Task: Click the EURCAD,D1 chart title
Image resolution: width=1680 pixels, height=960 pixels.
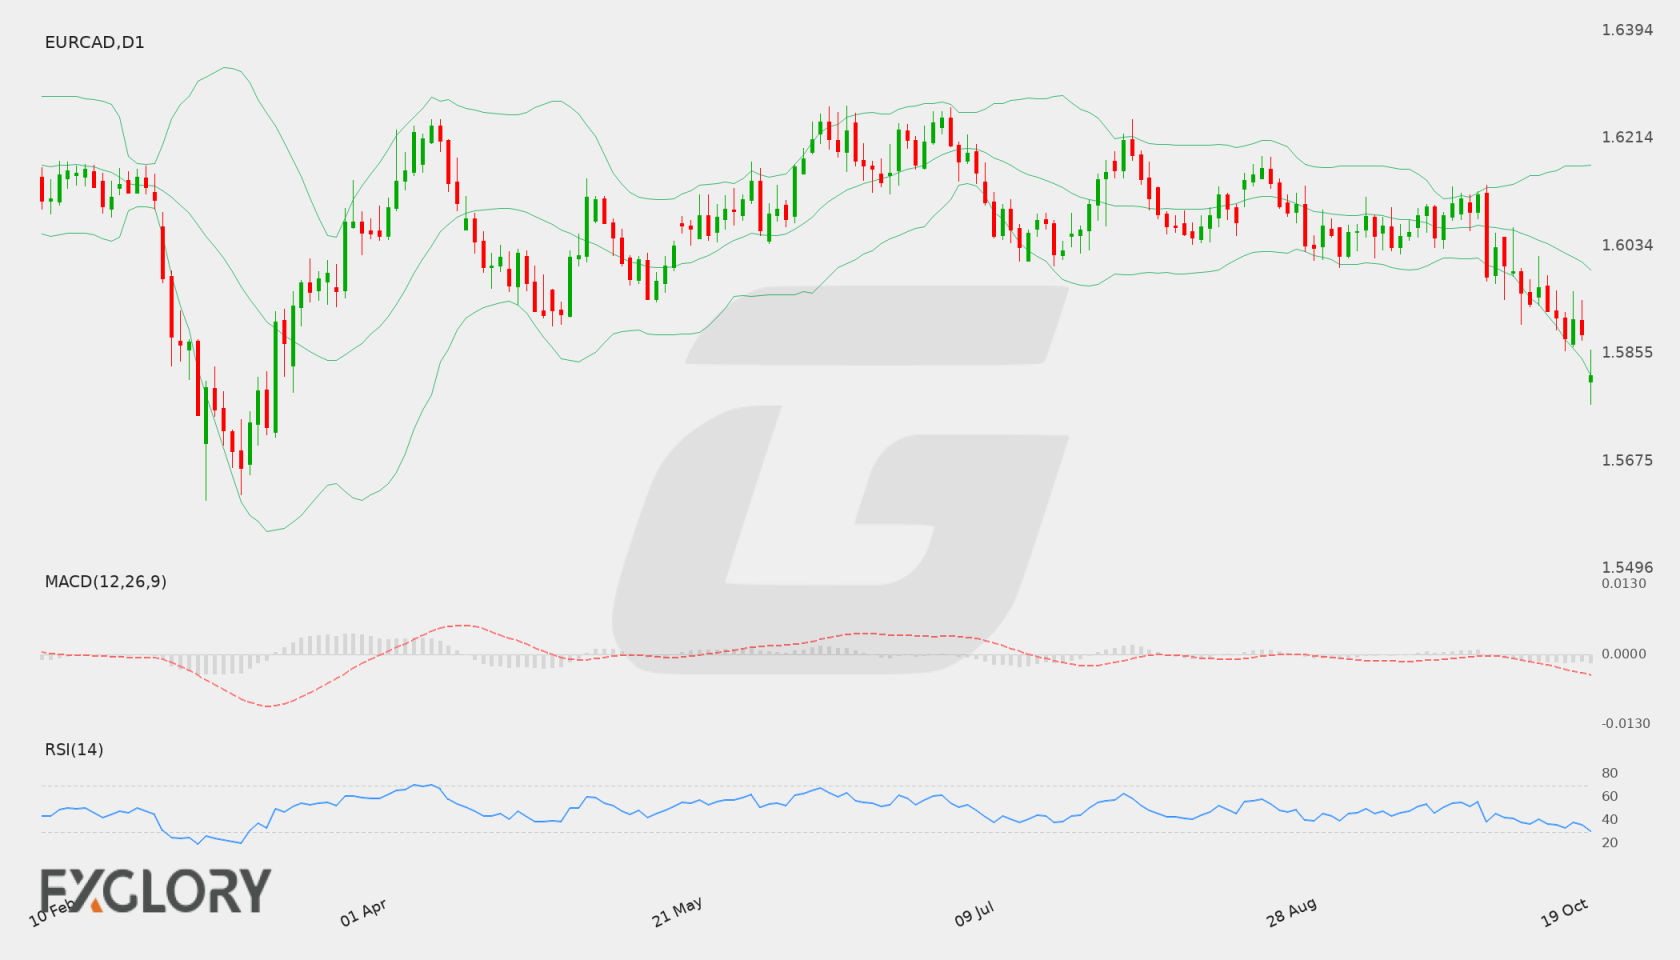Action: [x=94, y=42]
